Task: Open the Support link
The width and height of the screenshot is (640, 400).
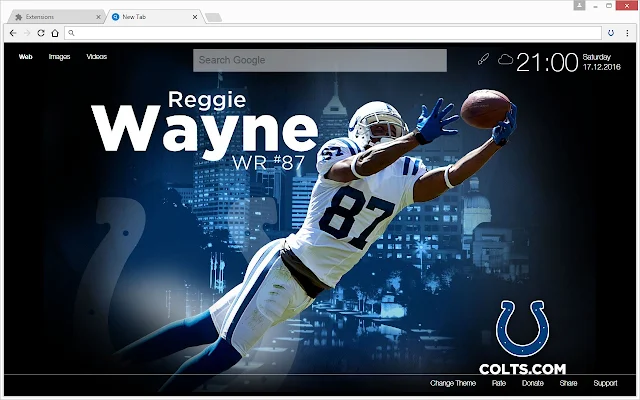Action: tap(605, 383)
